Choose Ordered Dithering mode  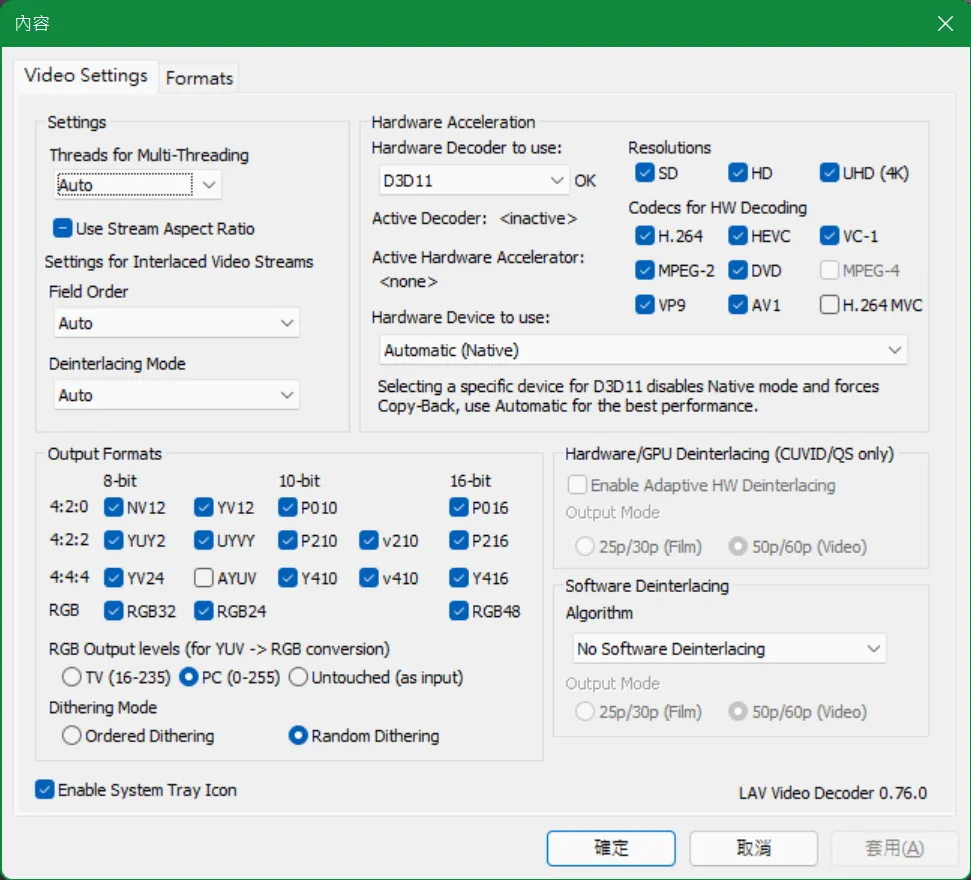pyautogui.click(x=72, y=736)
